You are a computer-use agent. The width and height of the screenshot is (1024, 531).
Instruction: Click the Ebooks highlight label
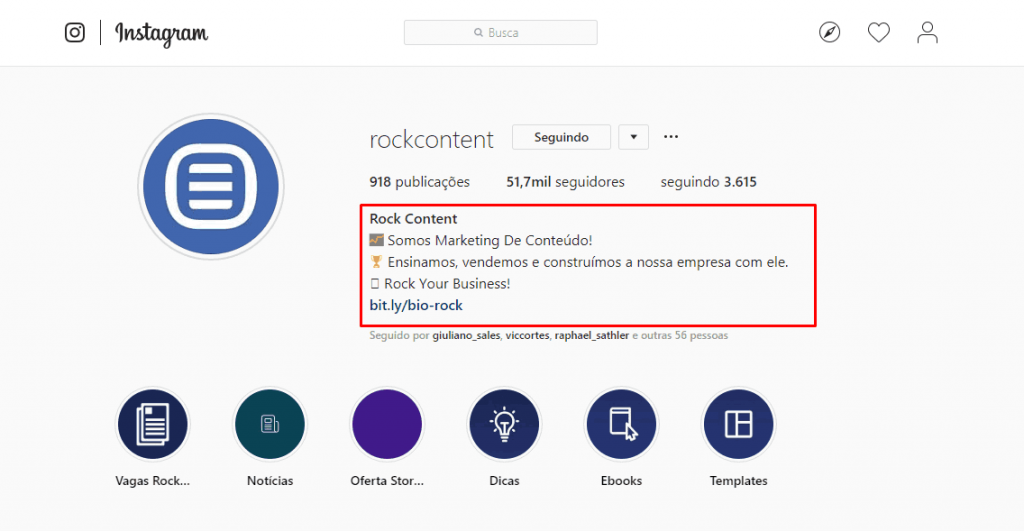coord(621,481)
